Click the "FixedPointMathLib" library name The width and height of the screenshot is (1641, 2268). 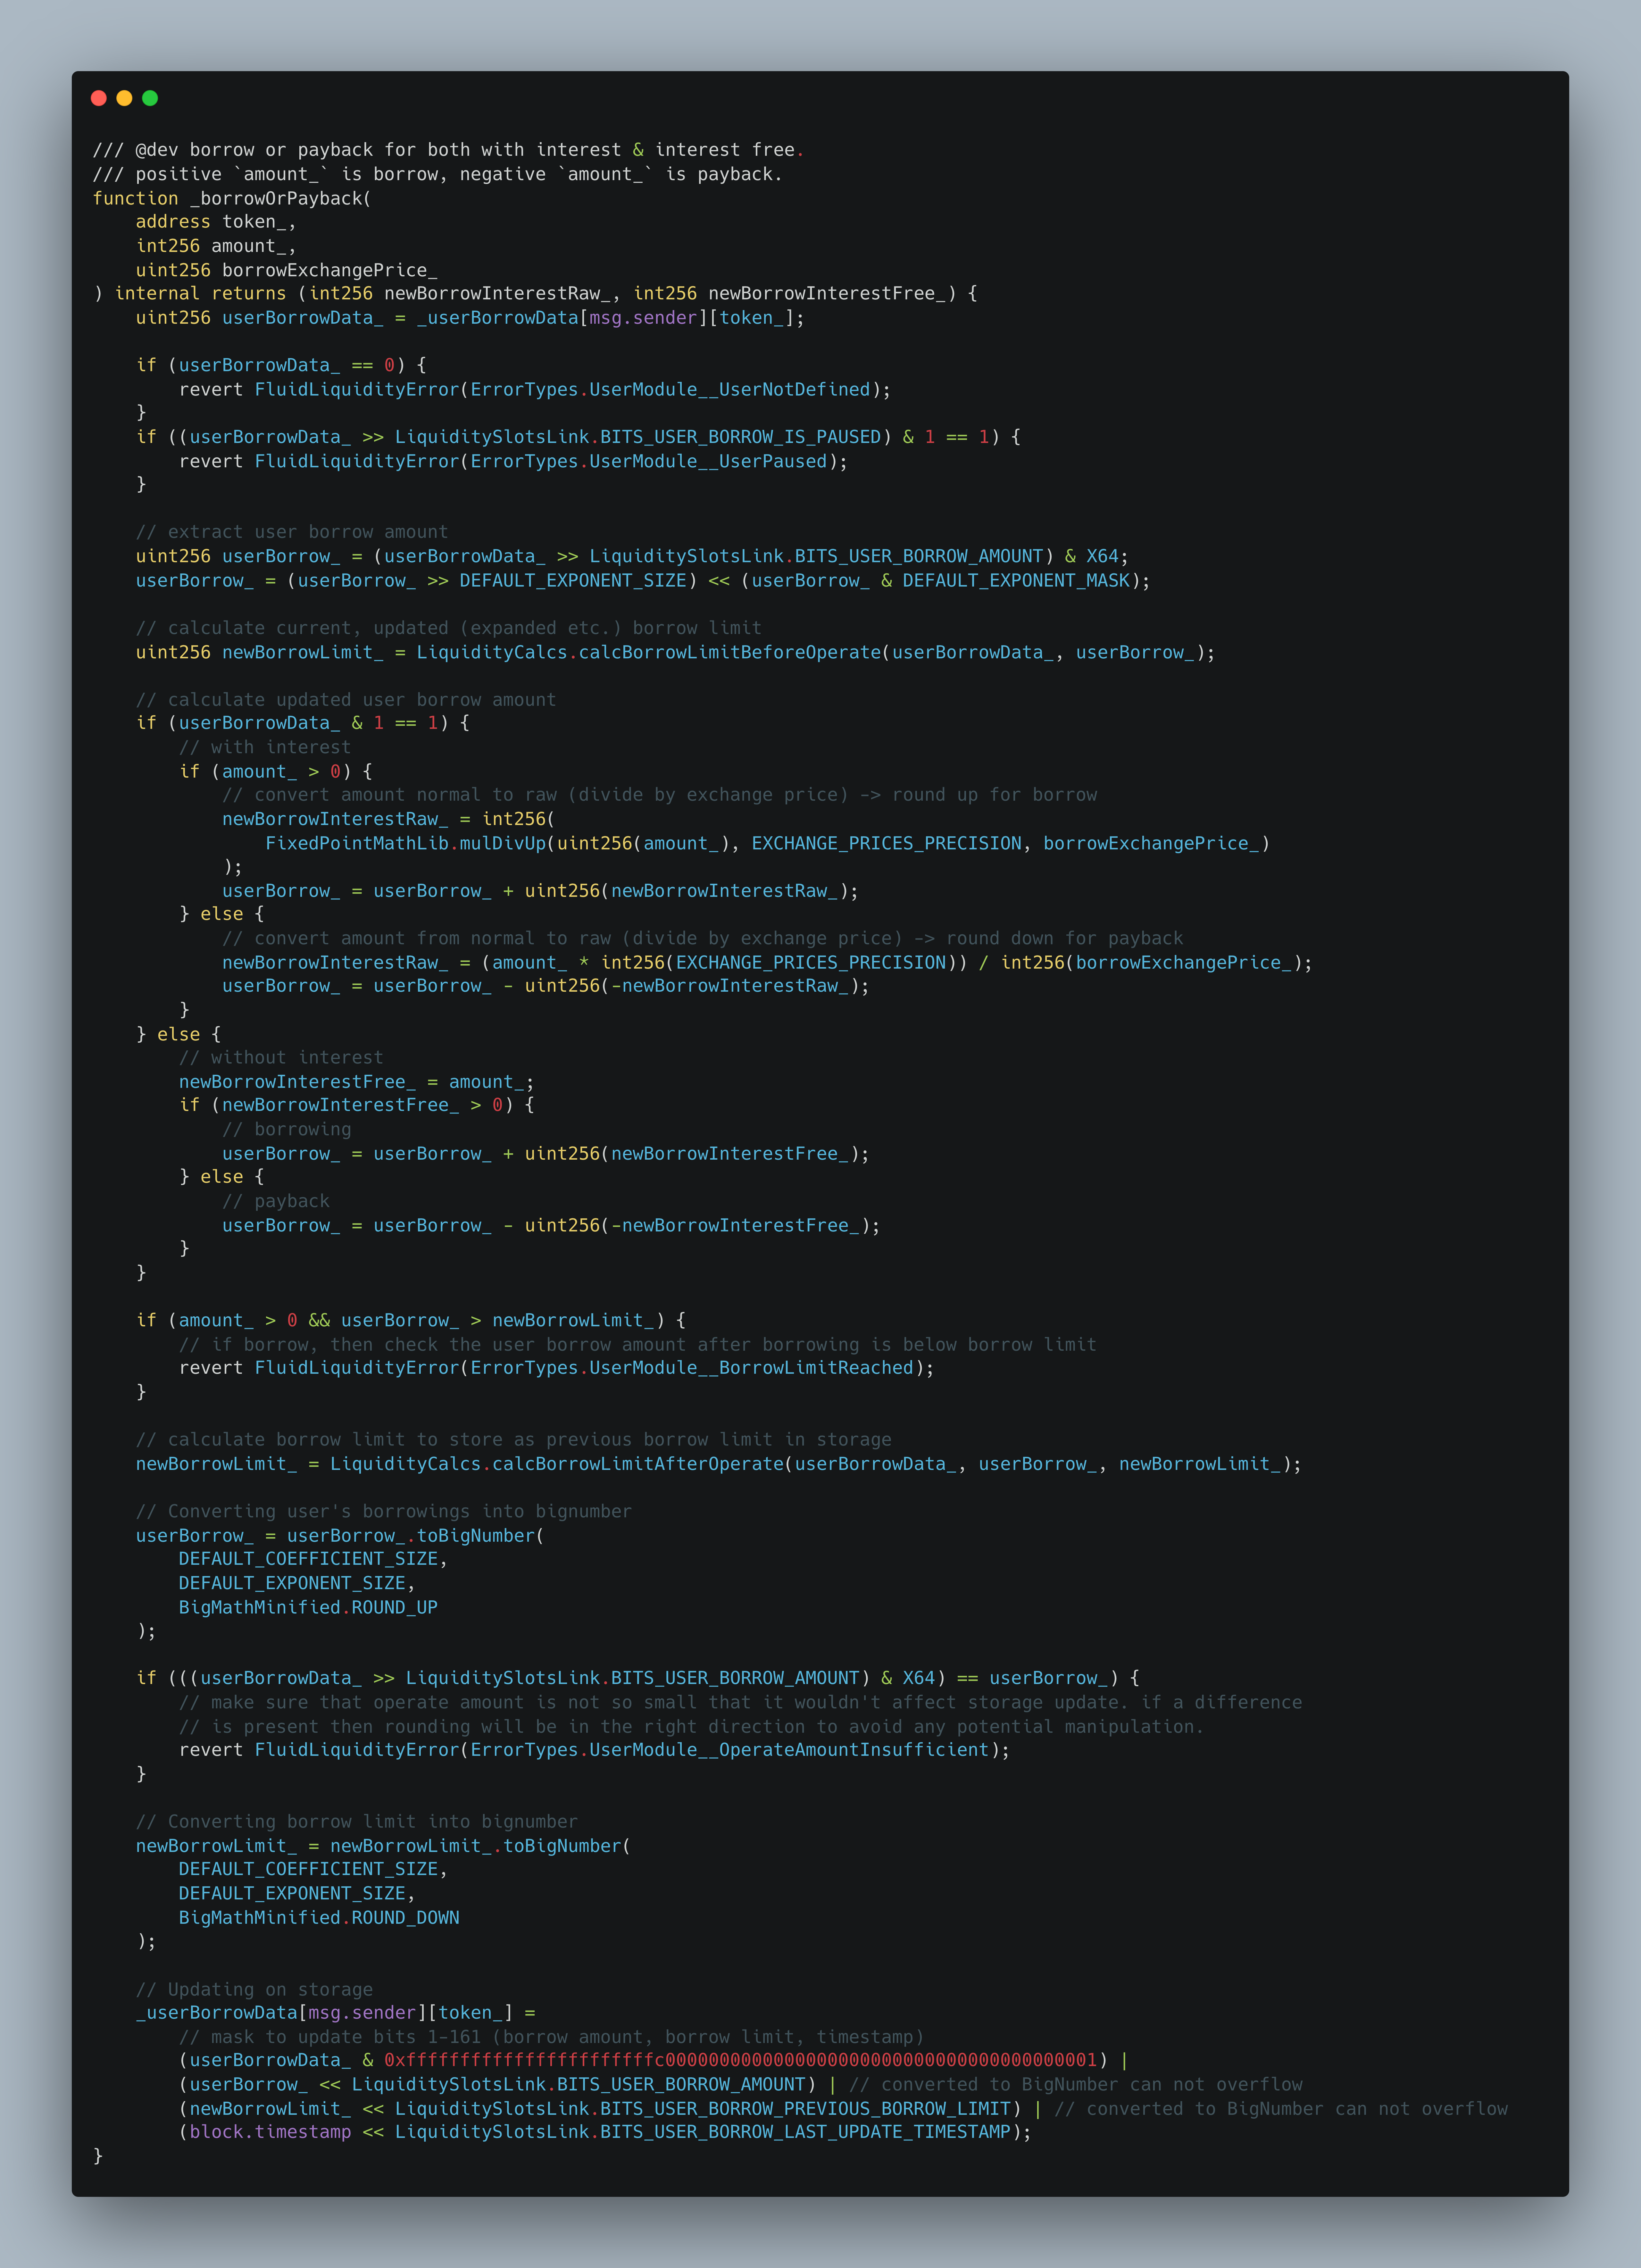357,843
